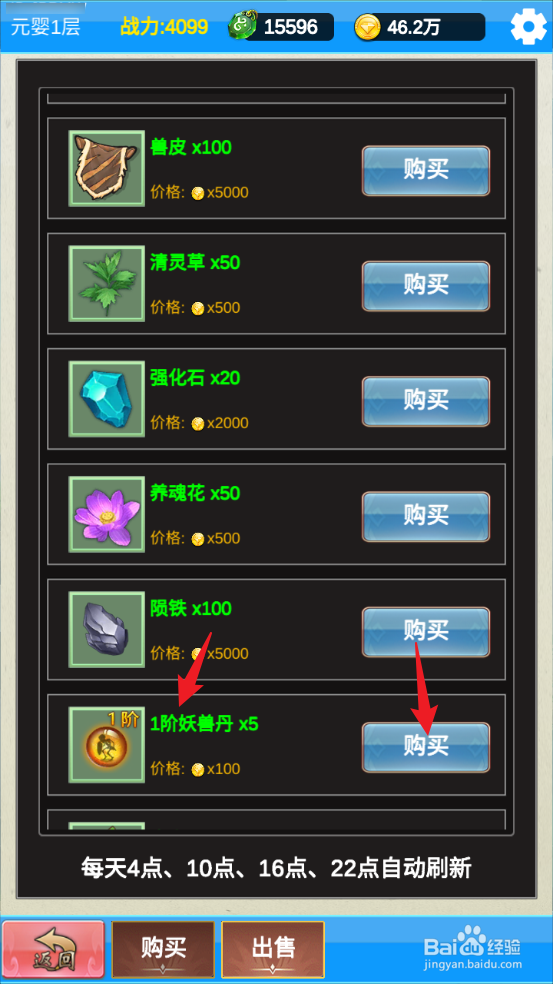Select the 养魂花 purple flower icon
This screenshot has width=553, height=984.
coord(107,514)
